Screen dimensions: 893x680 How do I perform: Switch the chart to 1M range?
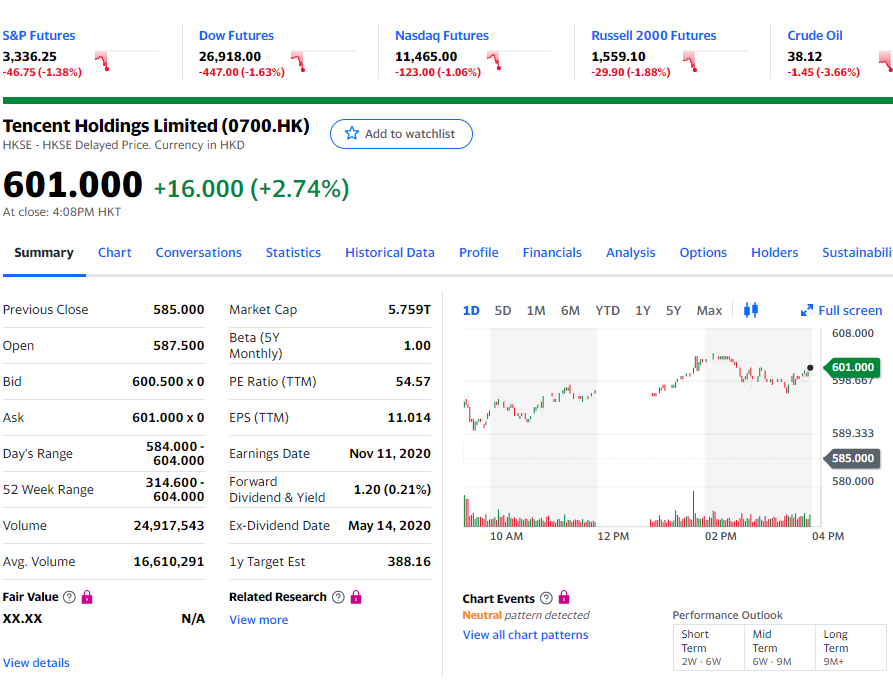coord(536,310)
